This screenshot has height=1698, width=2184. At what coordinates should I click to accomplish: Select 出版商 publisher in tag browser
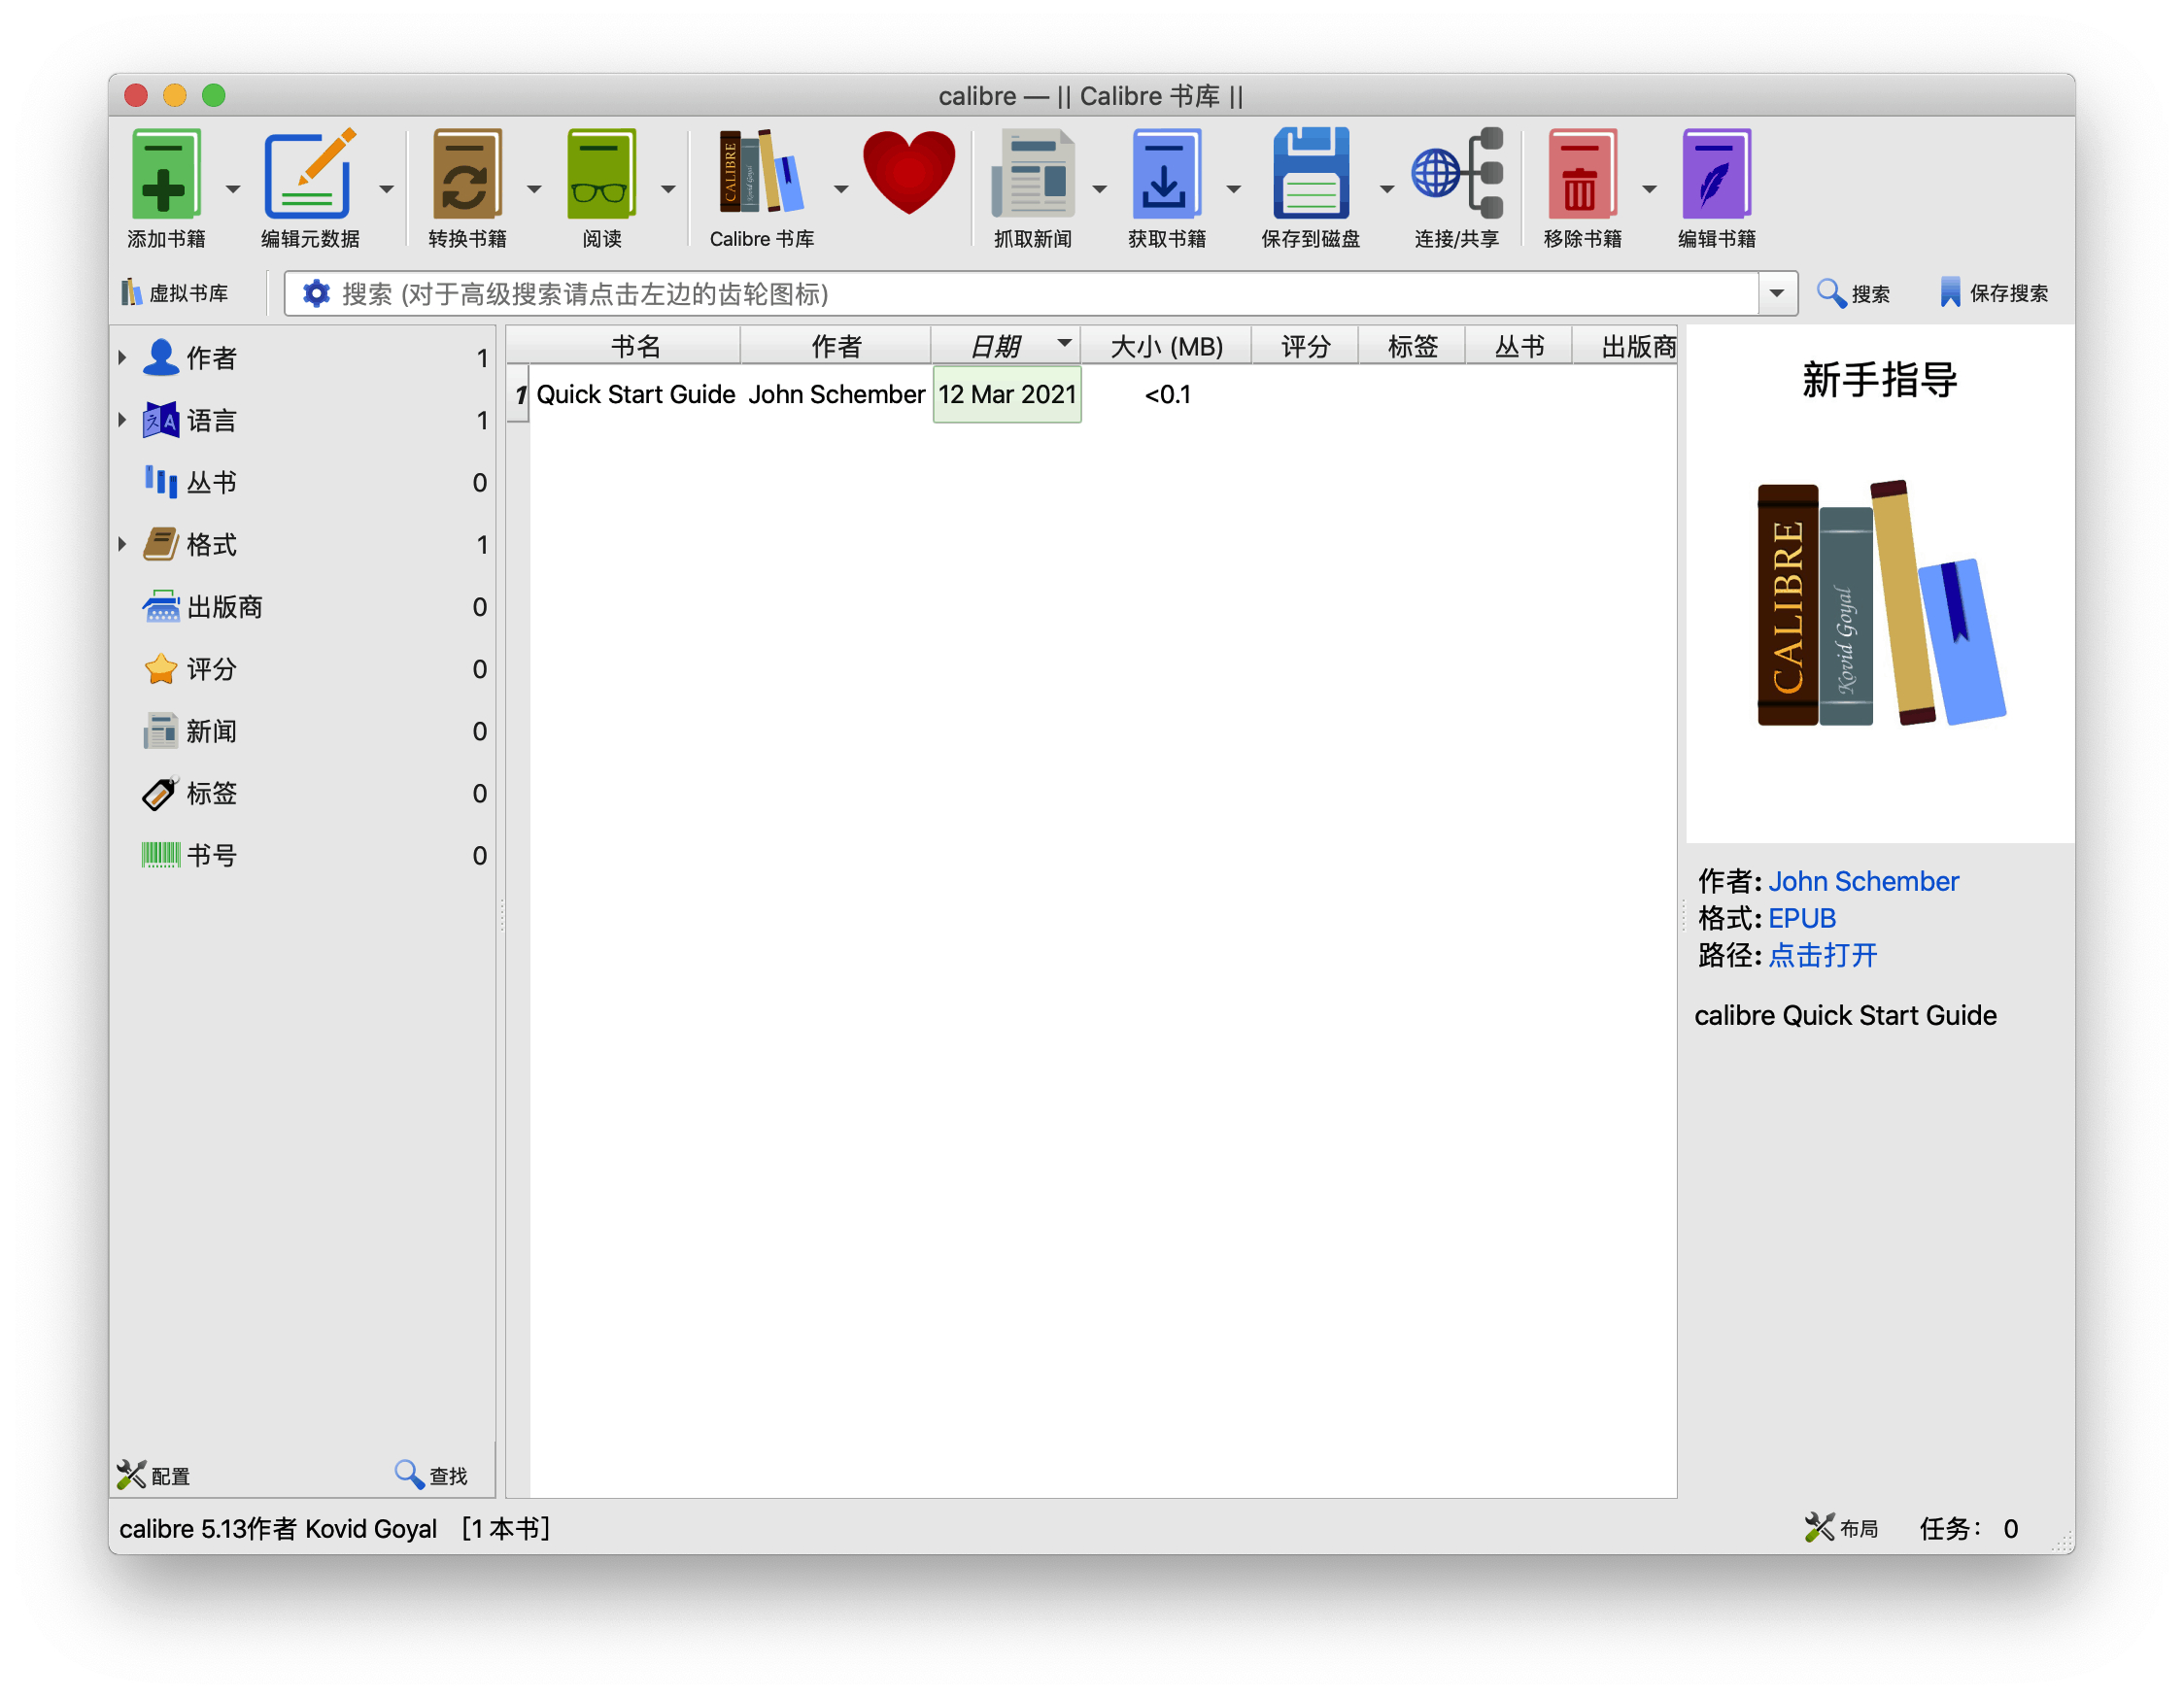pos(302,606)
